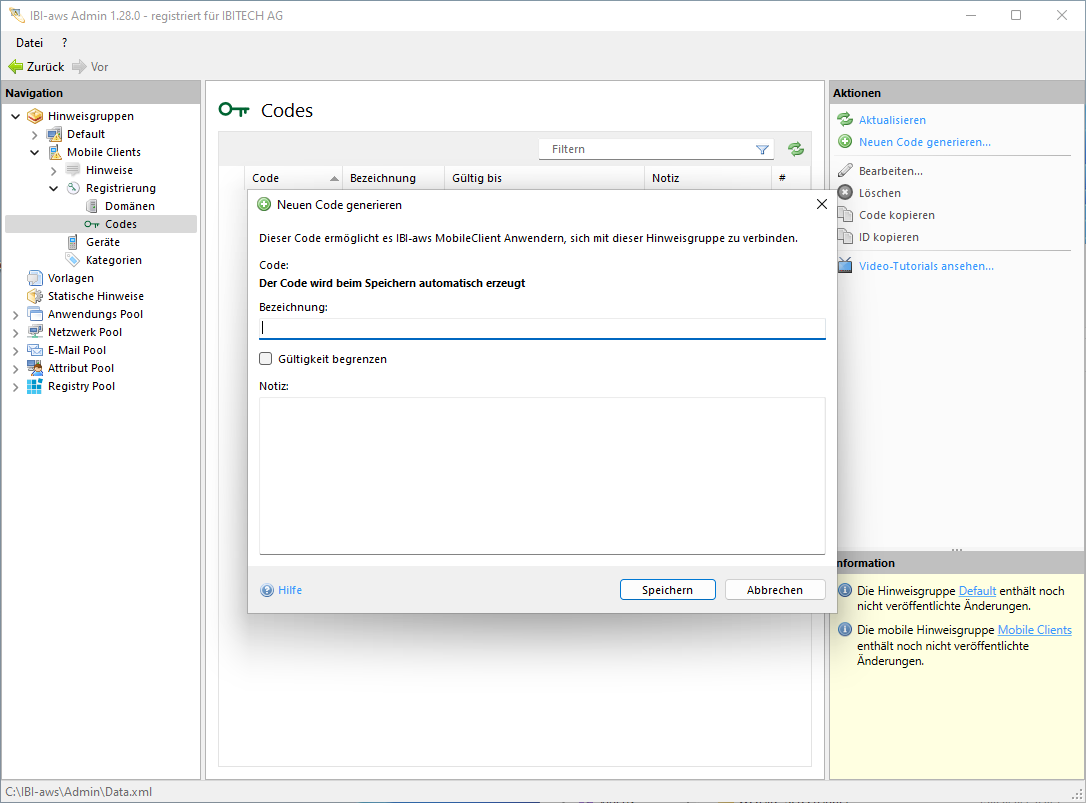This screenshot has width=1086, height=803.
Task: Select the Geräte device icon in tree
Action: pyautogui.click(x=73, y=242)
